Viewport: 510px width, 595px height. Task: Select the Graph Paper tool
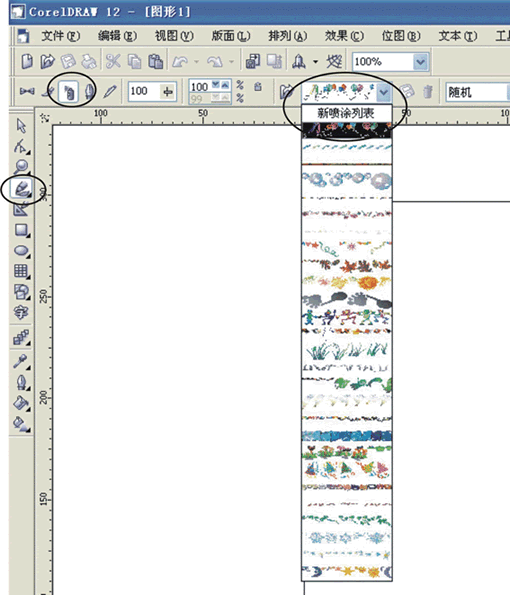coord(21,271)
